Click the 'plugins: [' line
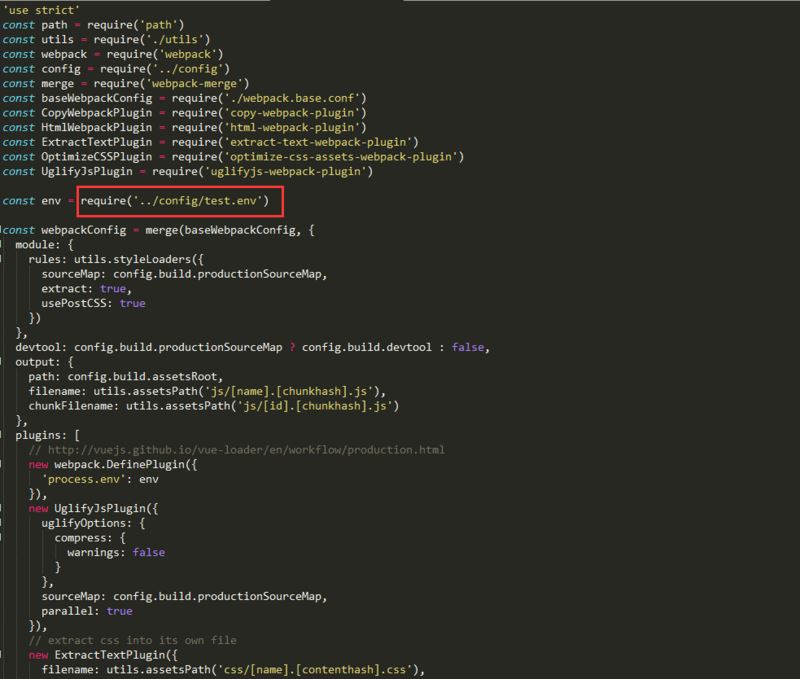 point(47,435)
